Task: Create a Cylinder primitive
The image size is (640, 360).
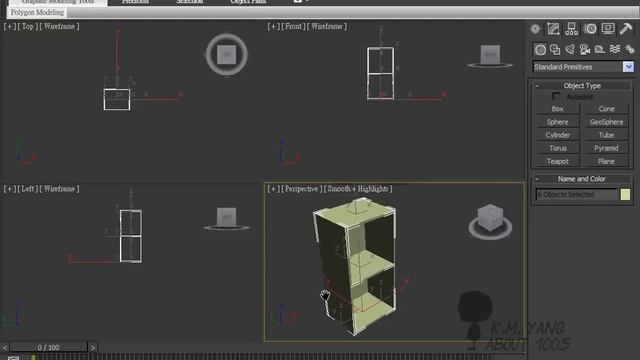Action: pyautogui.click(x=558, y=135)
